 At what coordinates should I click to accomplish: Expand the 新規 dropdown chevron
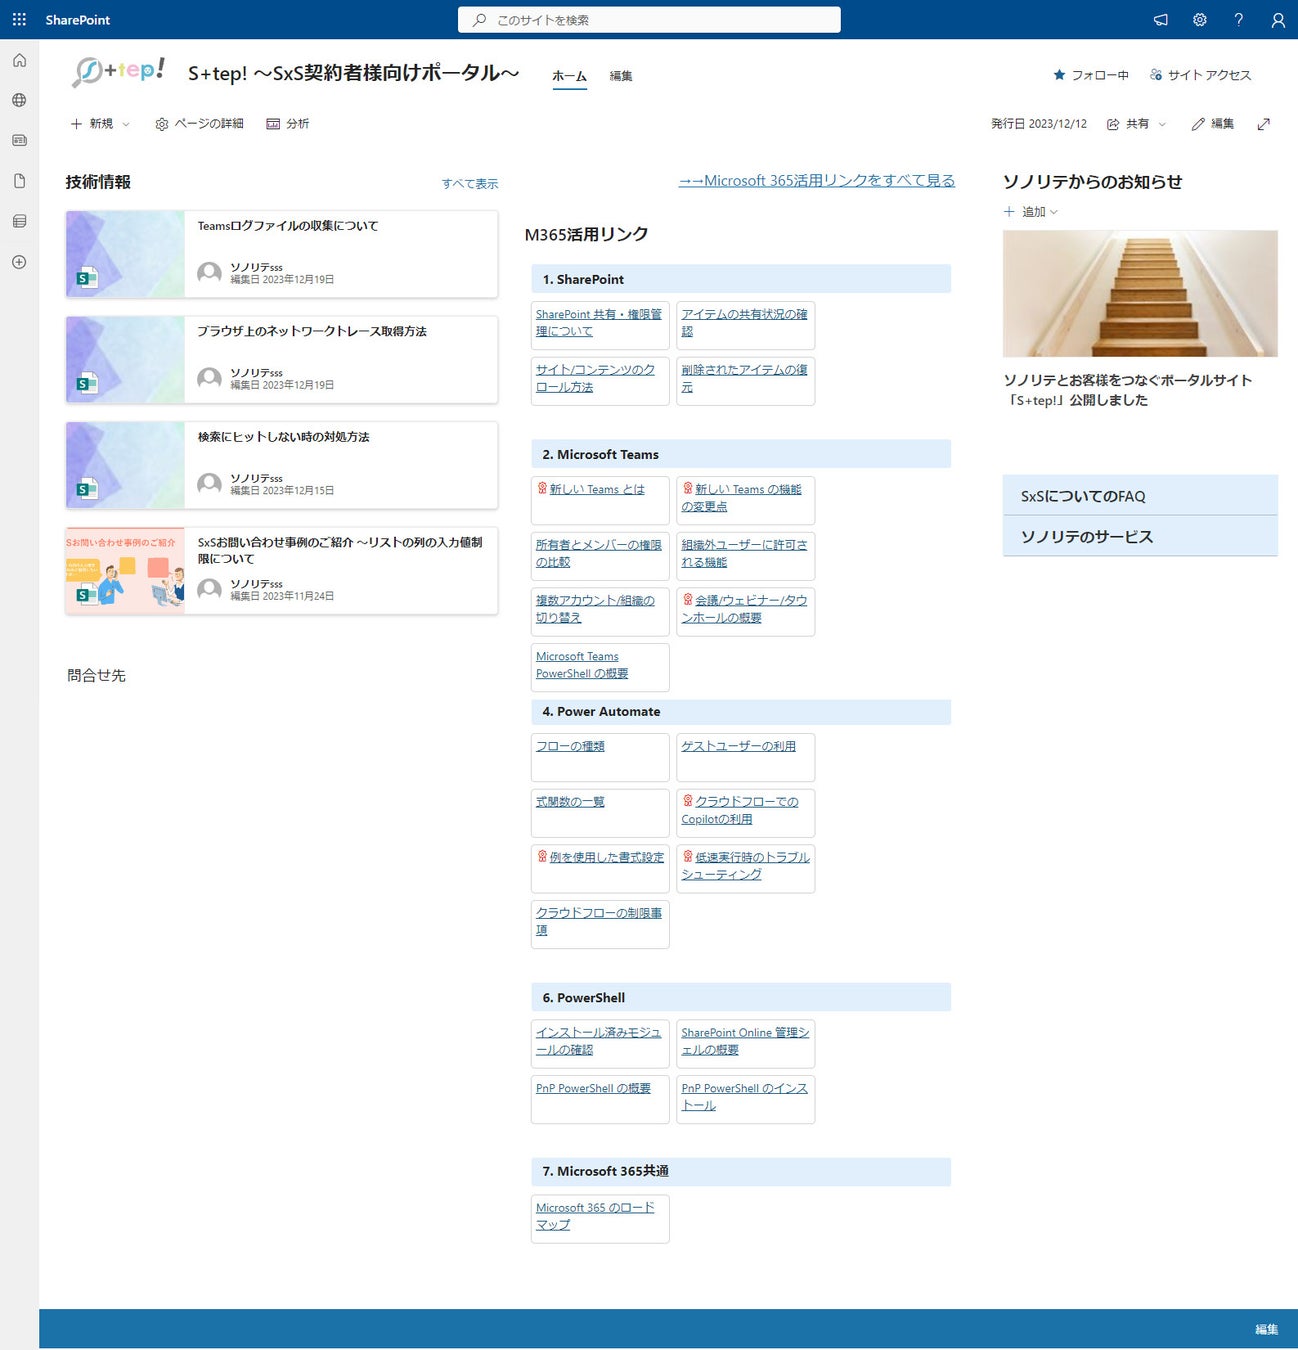coord(126,124)
